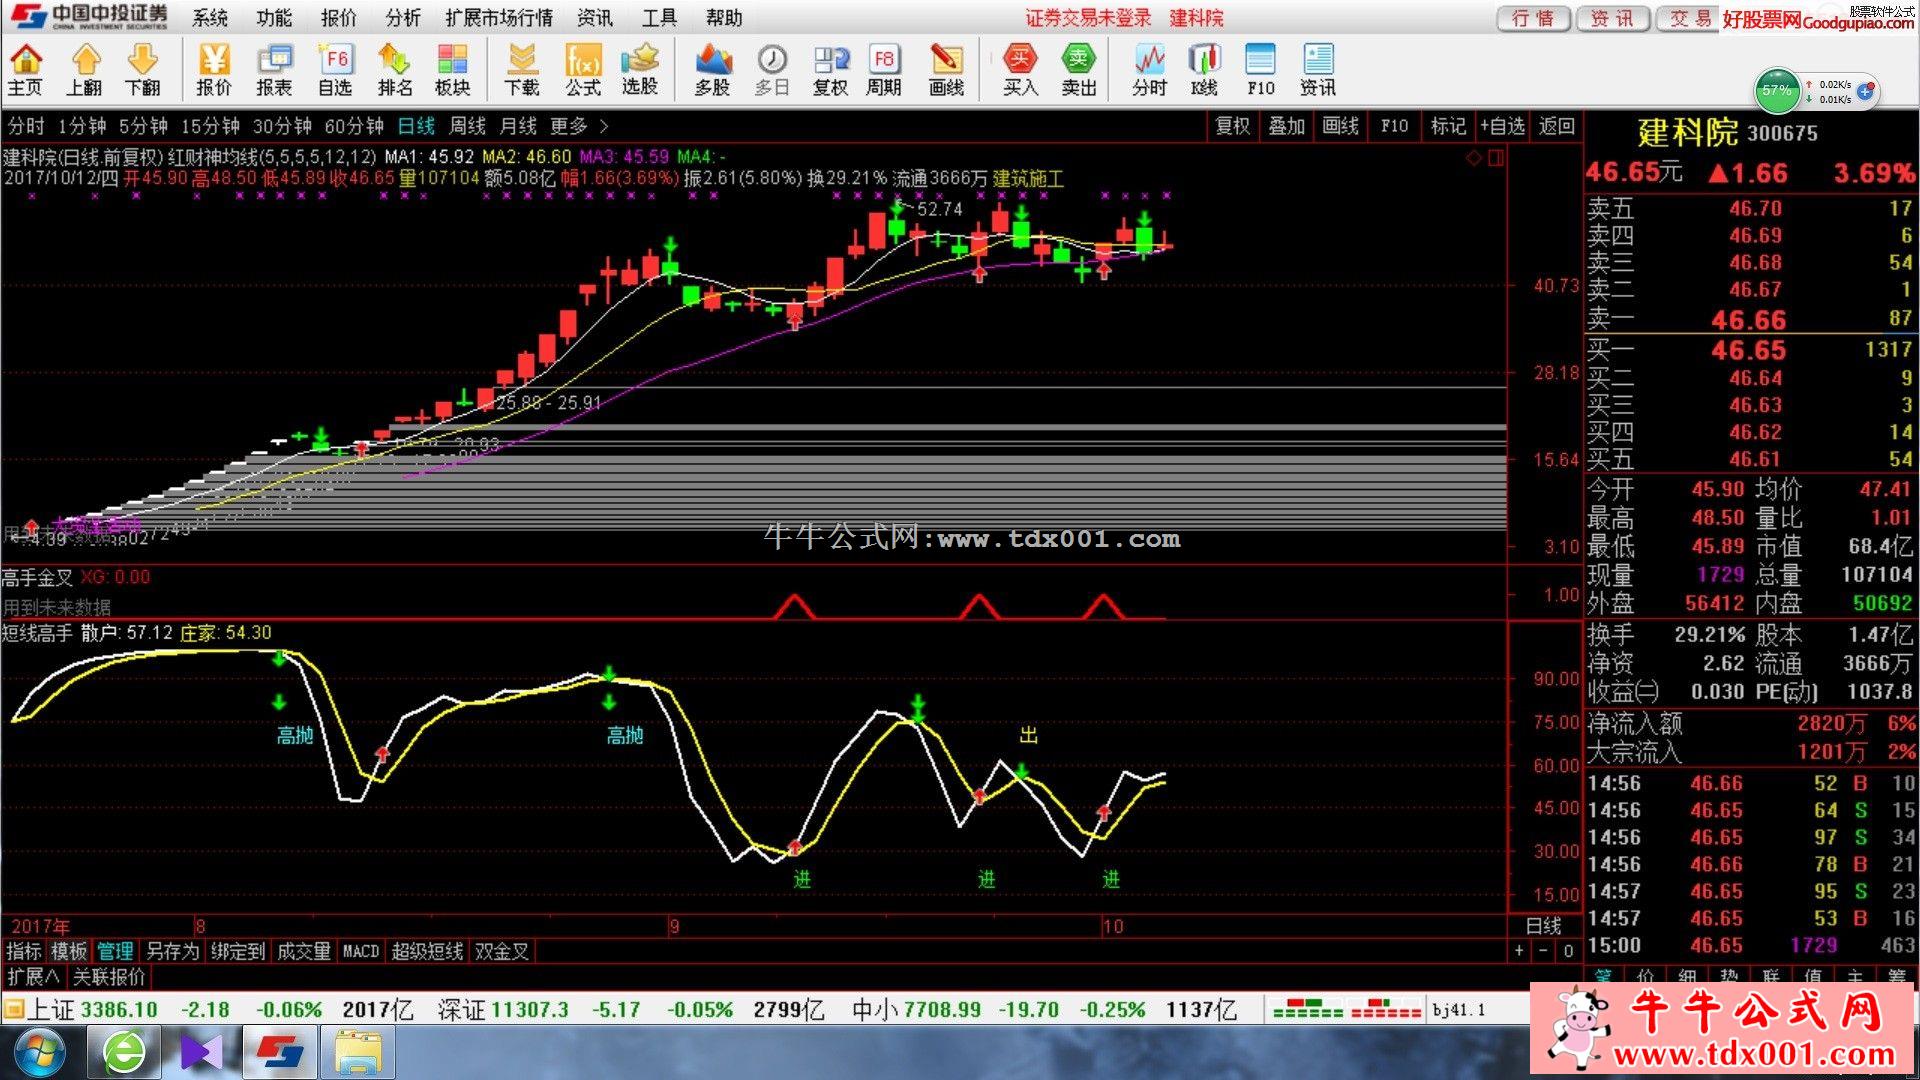The height and width of the screenshot is (1080, 1920).
Task: Select the 成交量 volume indicator tab
Action: pos(304,951)
